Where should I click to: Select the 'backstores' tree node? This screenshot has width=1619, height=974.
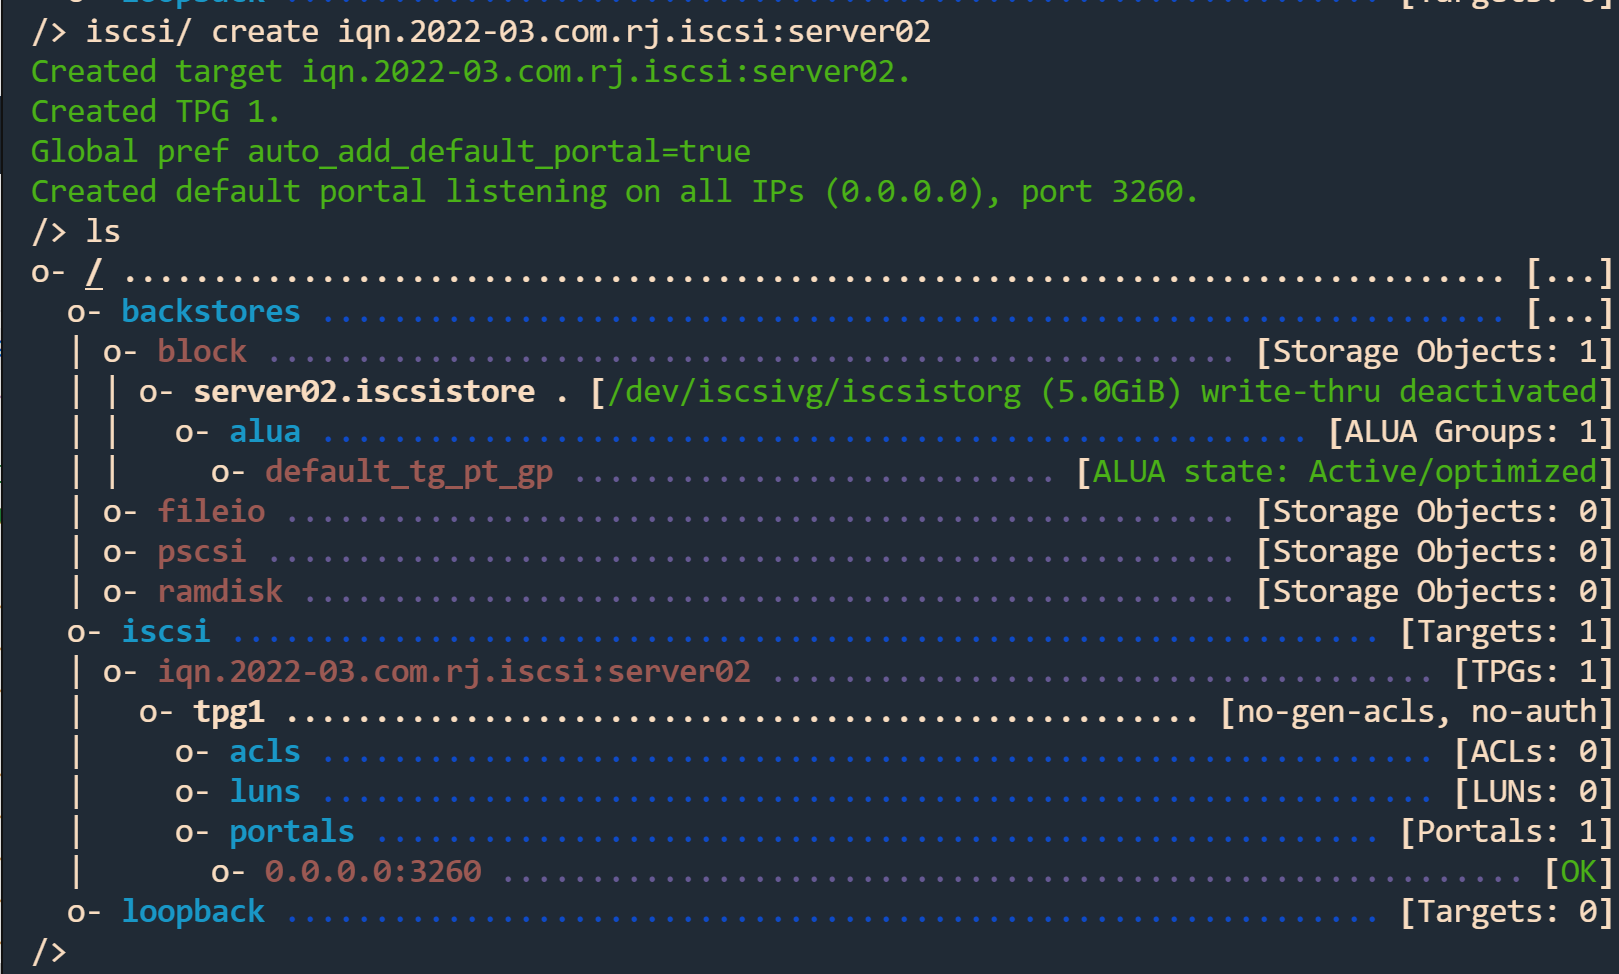coord(211,312)
